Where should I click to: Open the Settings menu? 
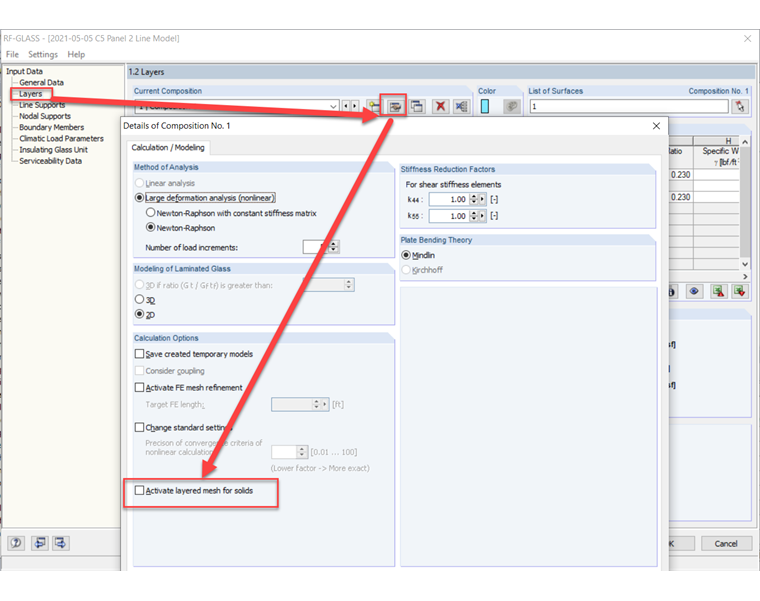click(43, 54)
